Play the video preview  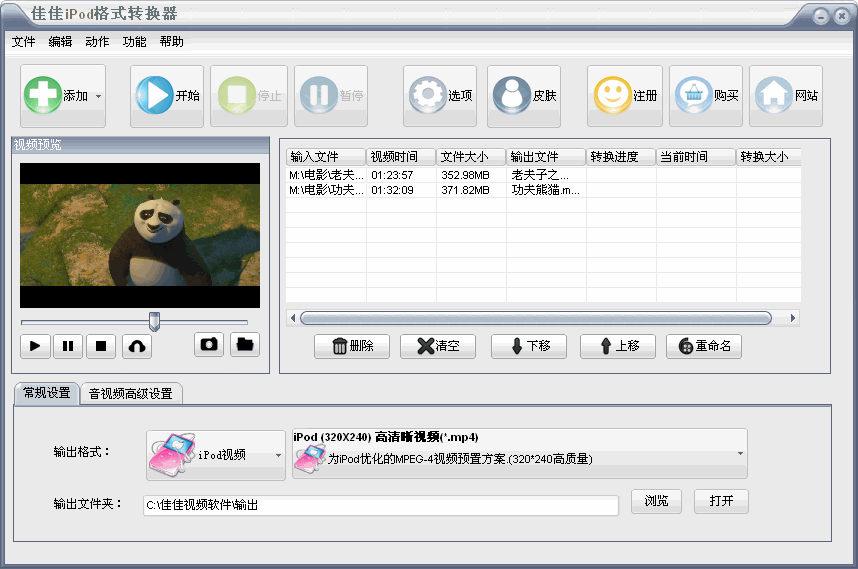point(35,346)
